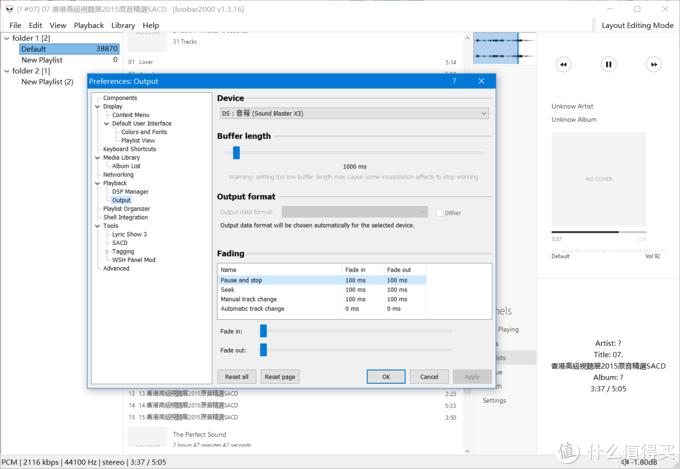Open the File menu
Image resolution: width=680 pixels, height=469 pixels.
[15, 25]
